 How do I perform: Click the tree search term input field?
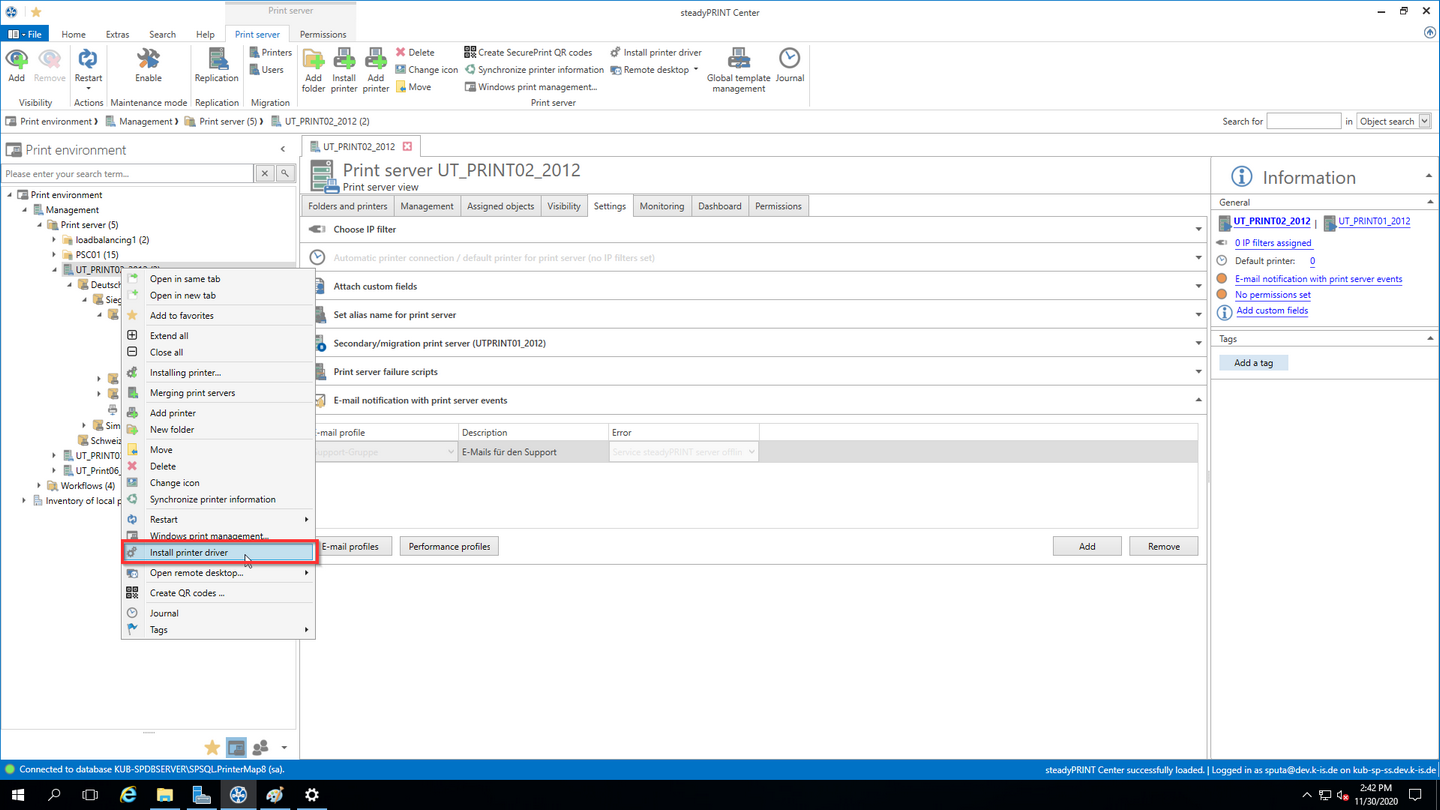pos(128,174)
